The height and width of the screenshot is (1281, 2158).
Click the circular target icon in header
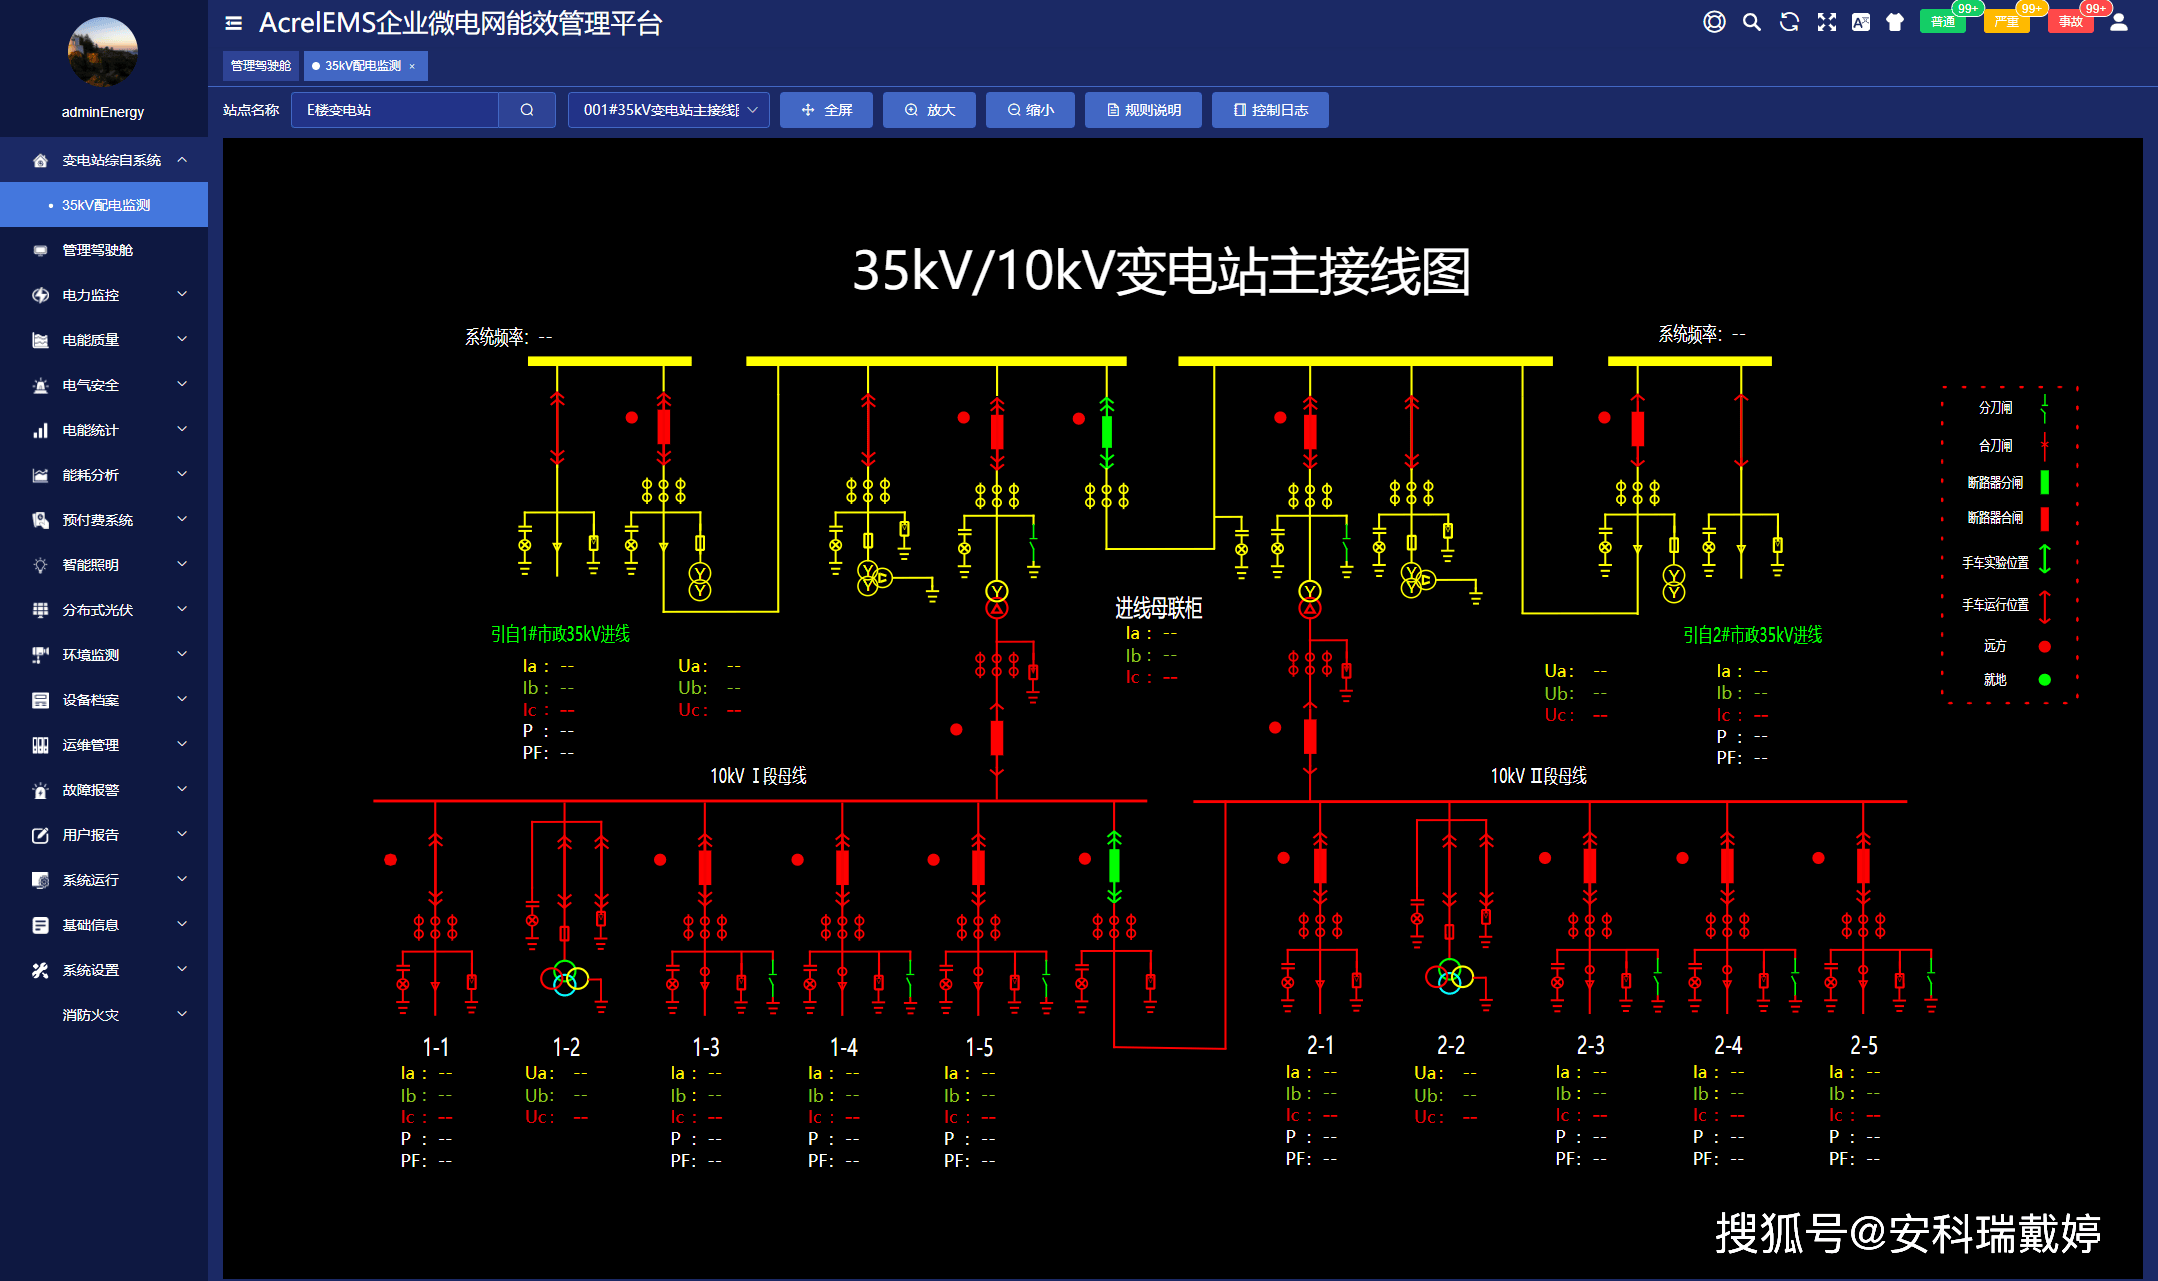click(1714, 22)
